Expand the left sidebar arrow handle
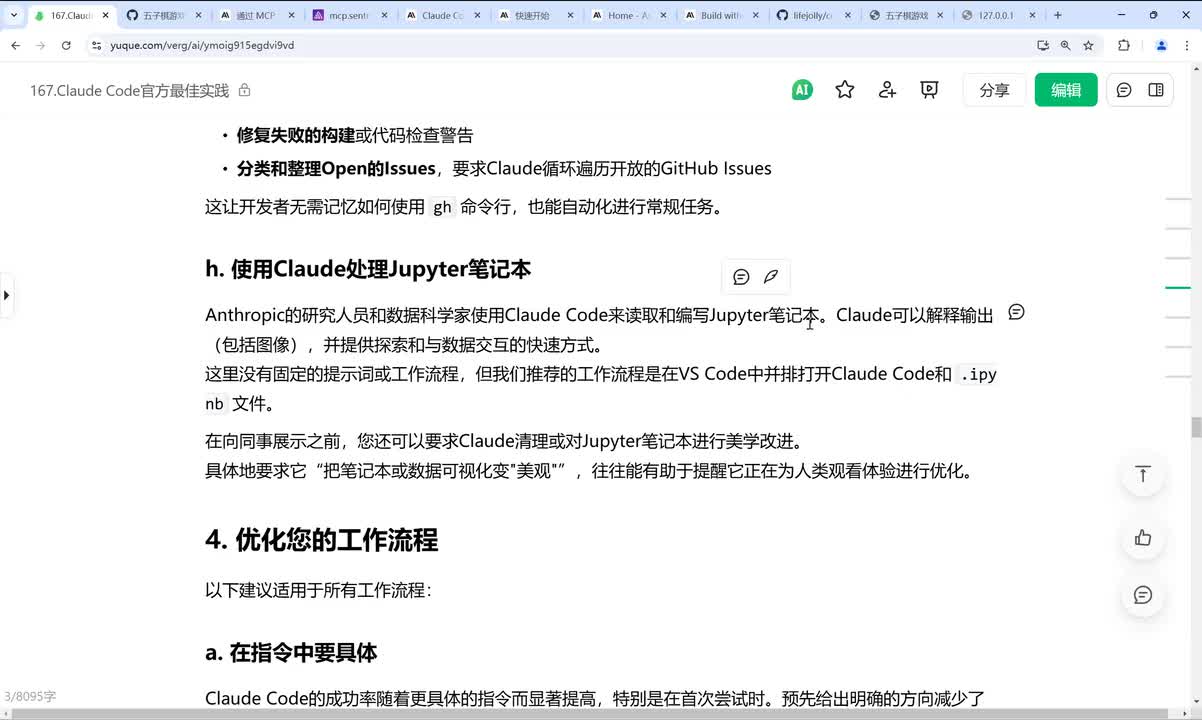 [x=6, y=296]
